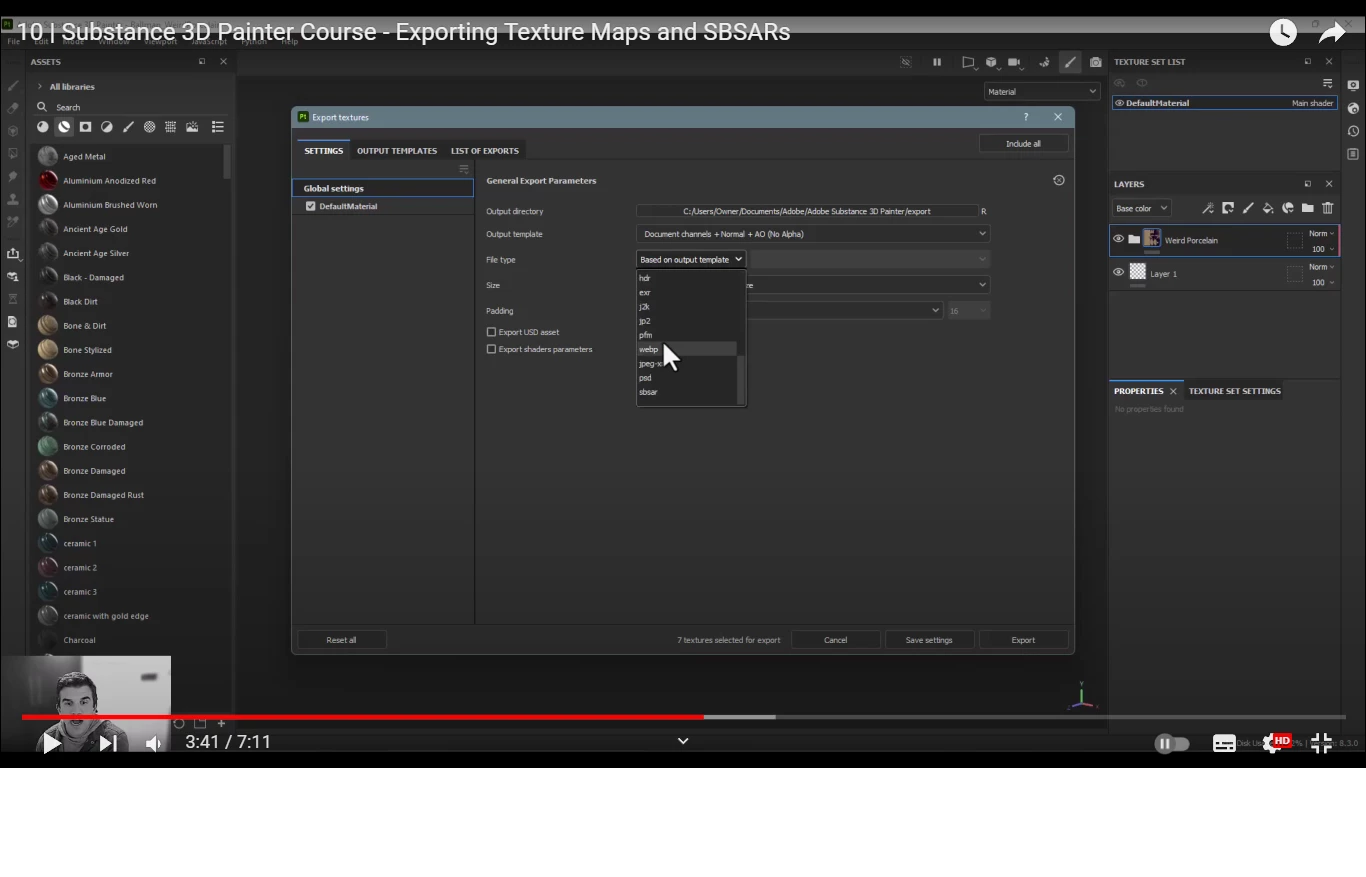The height and width of the screenshot is (877, 1366).
Task: Enable Export USD asset checkbox
Action: [x=491, y=332]
